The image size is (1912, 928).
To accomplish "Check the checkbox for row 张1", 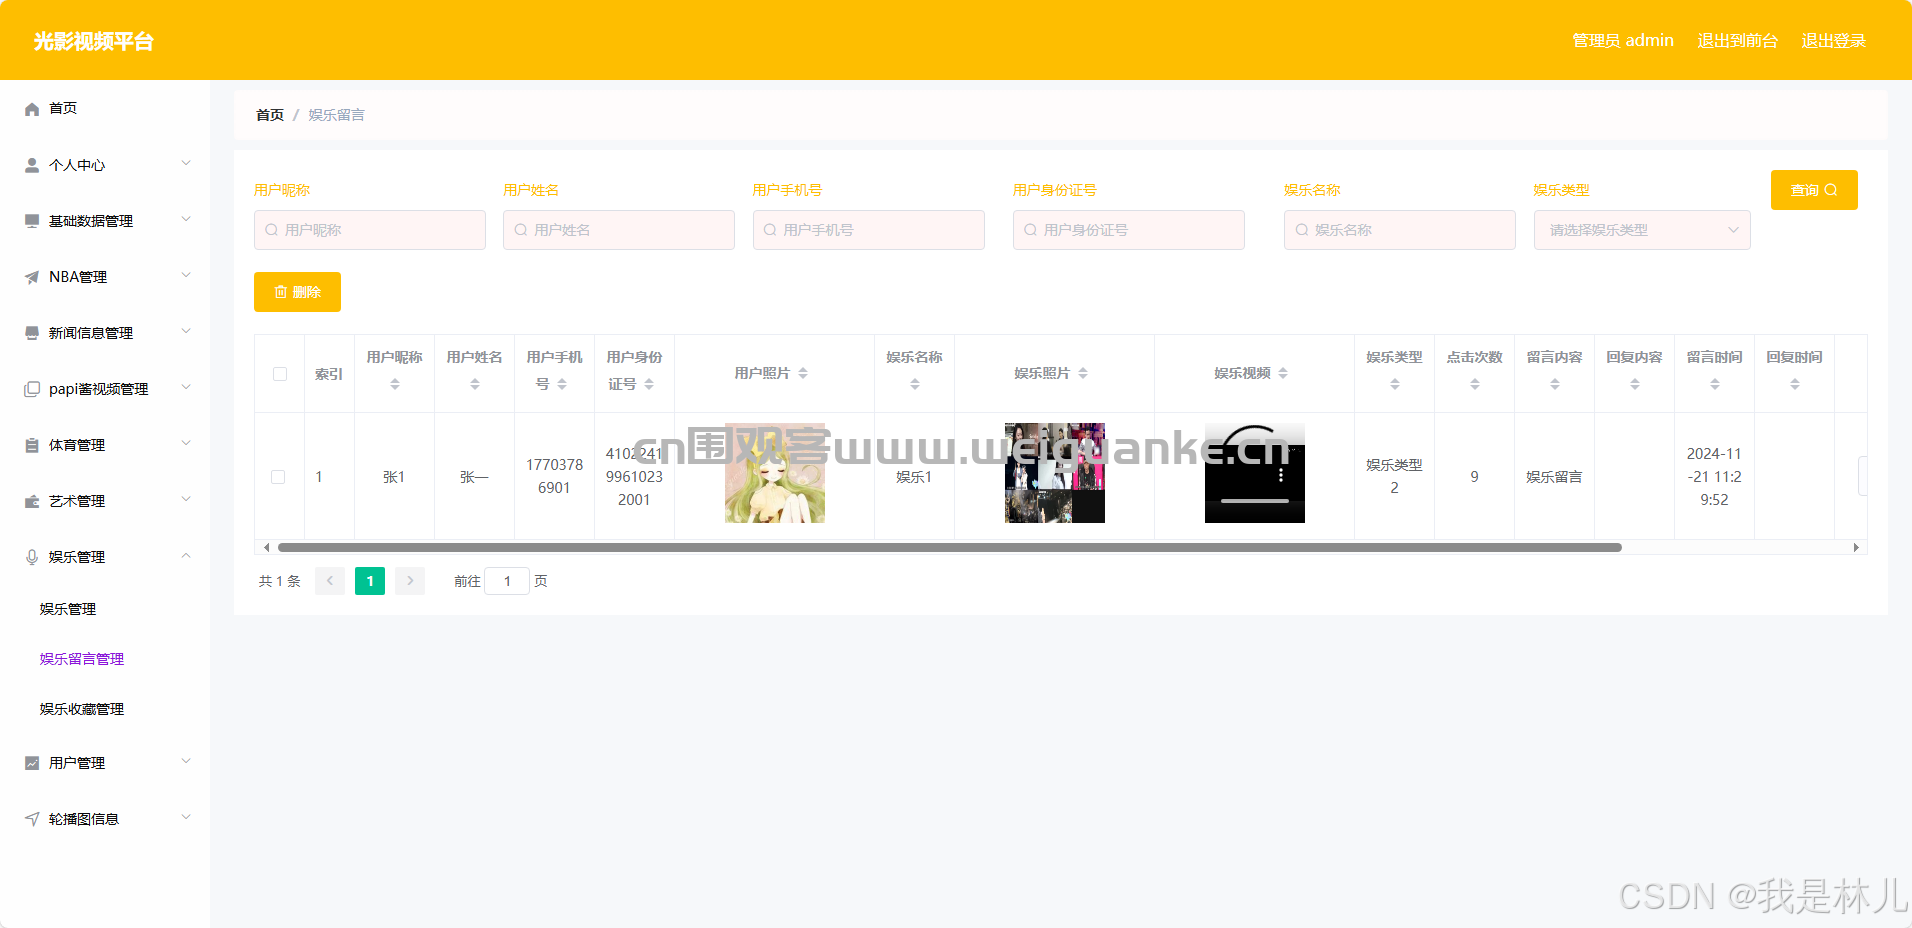I will click(x=278, y=477).
